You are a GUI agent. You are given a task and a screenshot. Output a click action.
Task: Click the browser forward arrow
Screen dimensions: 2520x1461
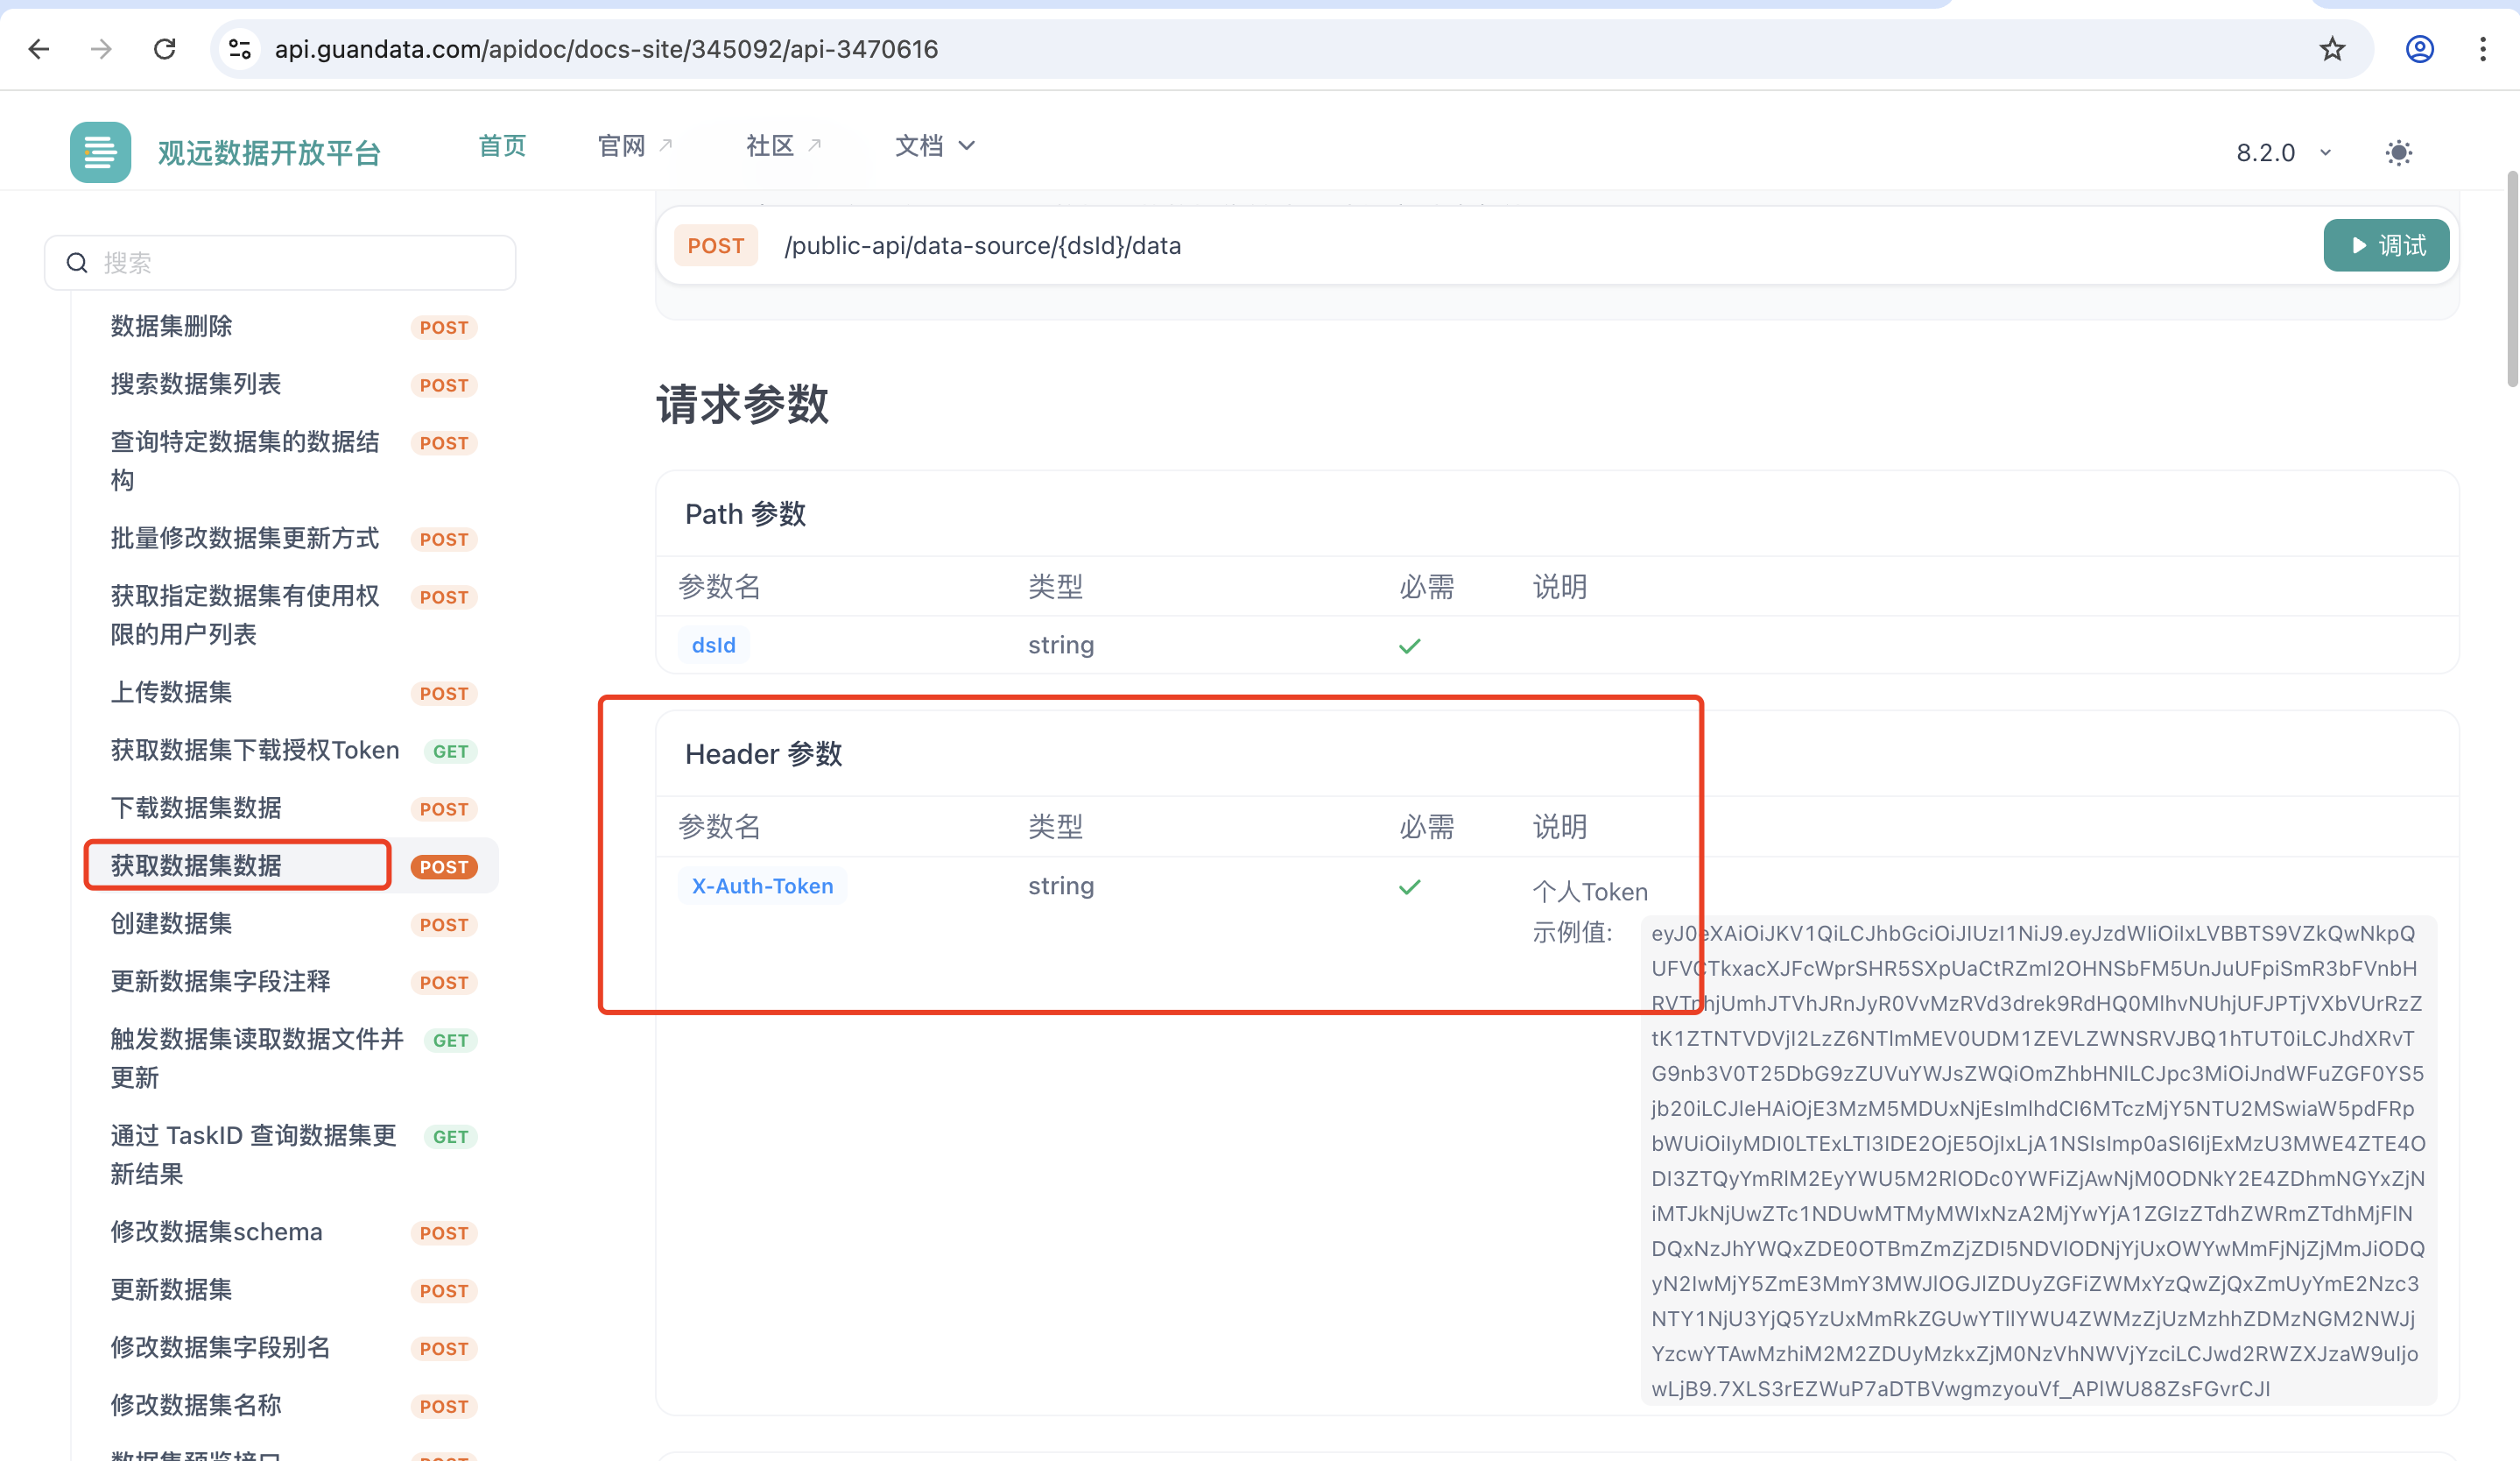(x=101, y=48)
